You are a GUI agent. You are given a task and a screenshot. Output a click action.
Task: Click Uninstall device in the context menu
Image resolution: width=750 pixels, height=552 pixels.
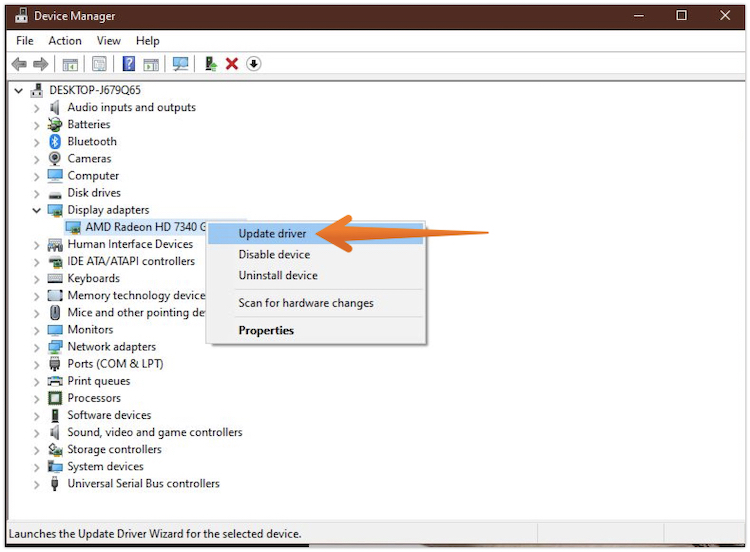(277, 276)
